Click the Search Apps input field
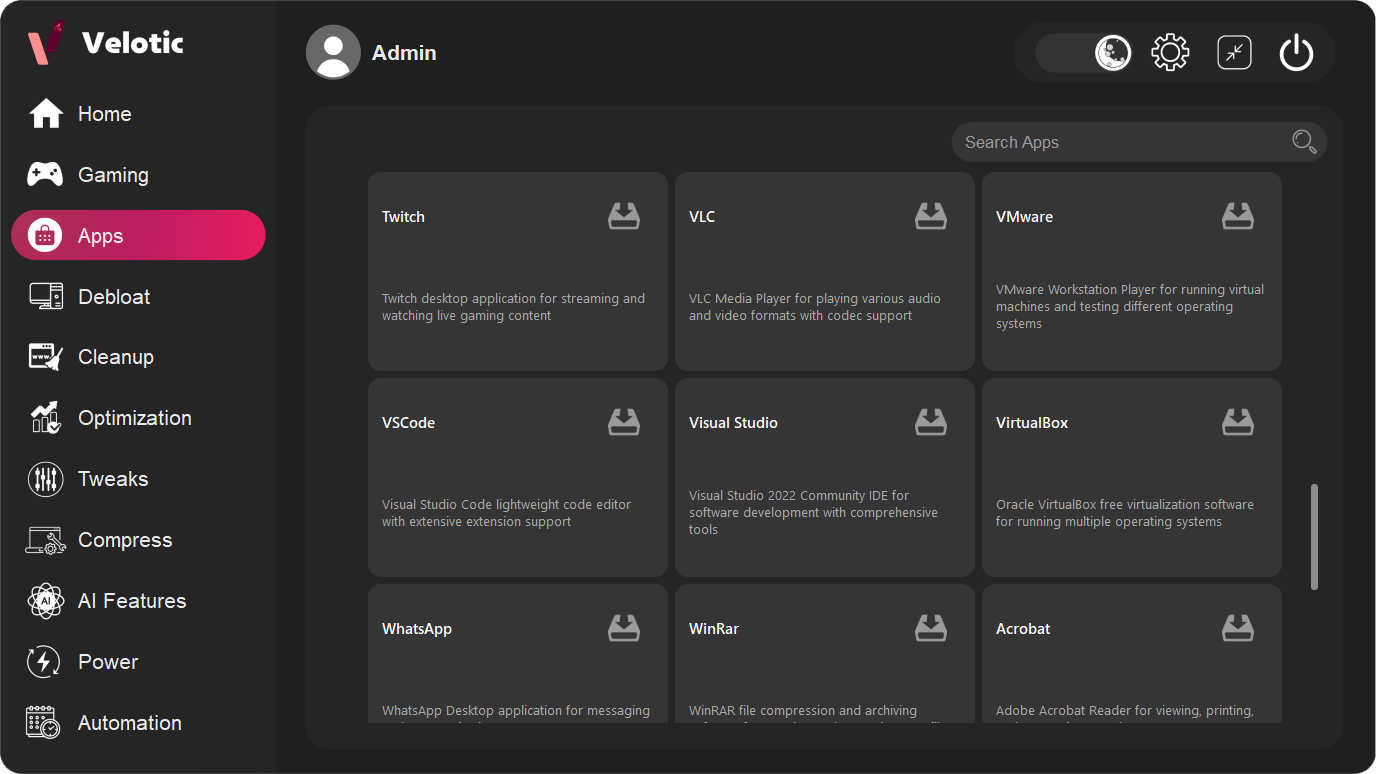Screen dimensions: 1376x774 [1120, 142]
